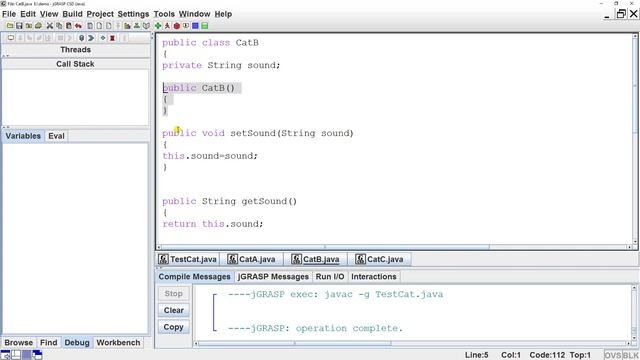Click the messages panel horizontal scrollbar
Viewport: 640px width, 360px height.
[412, 344]
